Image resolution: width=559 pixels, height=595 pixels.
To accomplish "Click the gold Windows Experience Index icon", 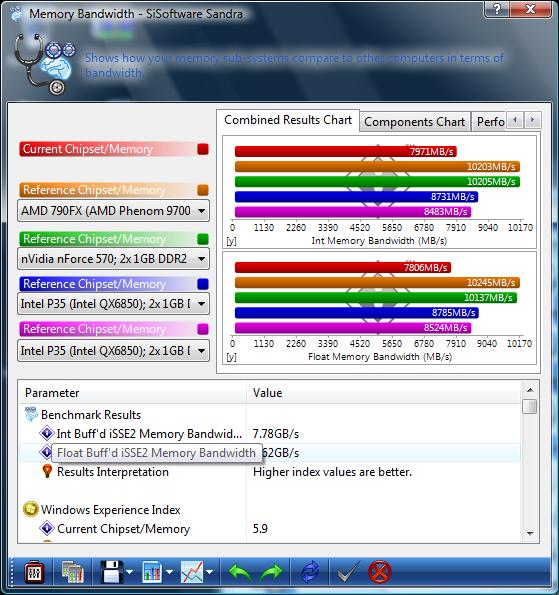I will (30, 509).
